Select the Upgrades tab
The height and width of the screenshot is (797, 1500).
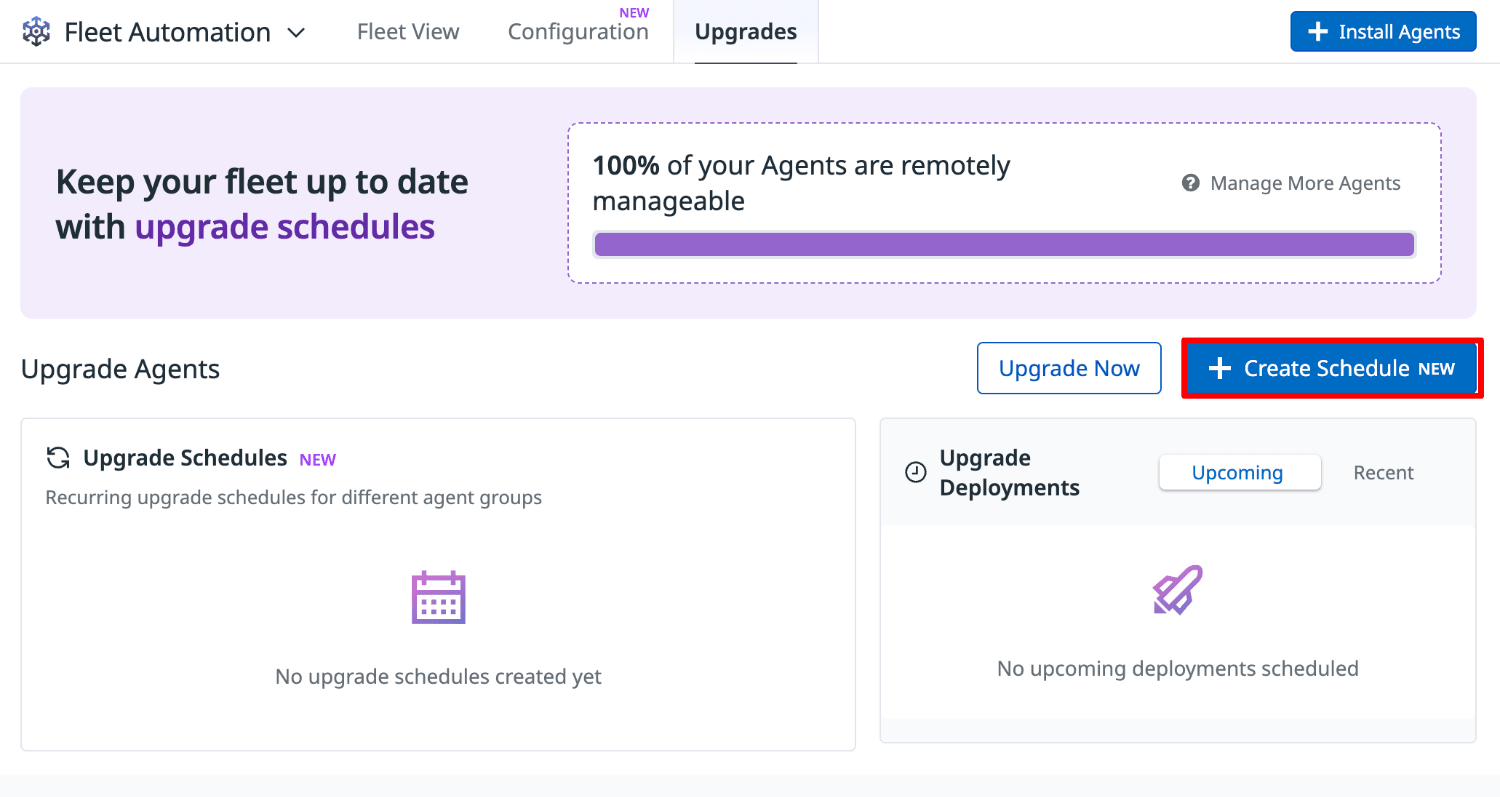(x=746, y=32)
